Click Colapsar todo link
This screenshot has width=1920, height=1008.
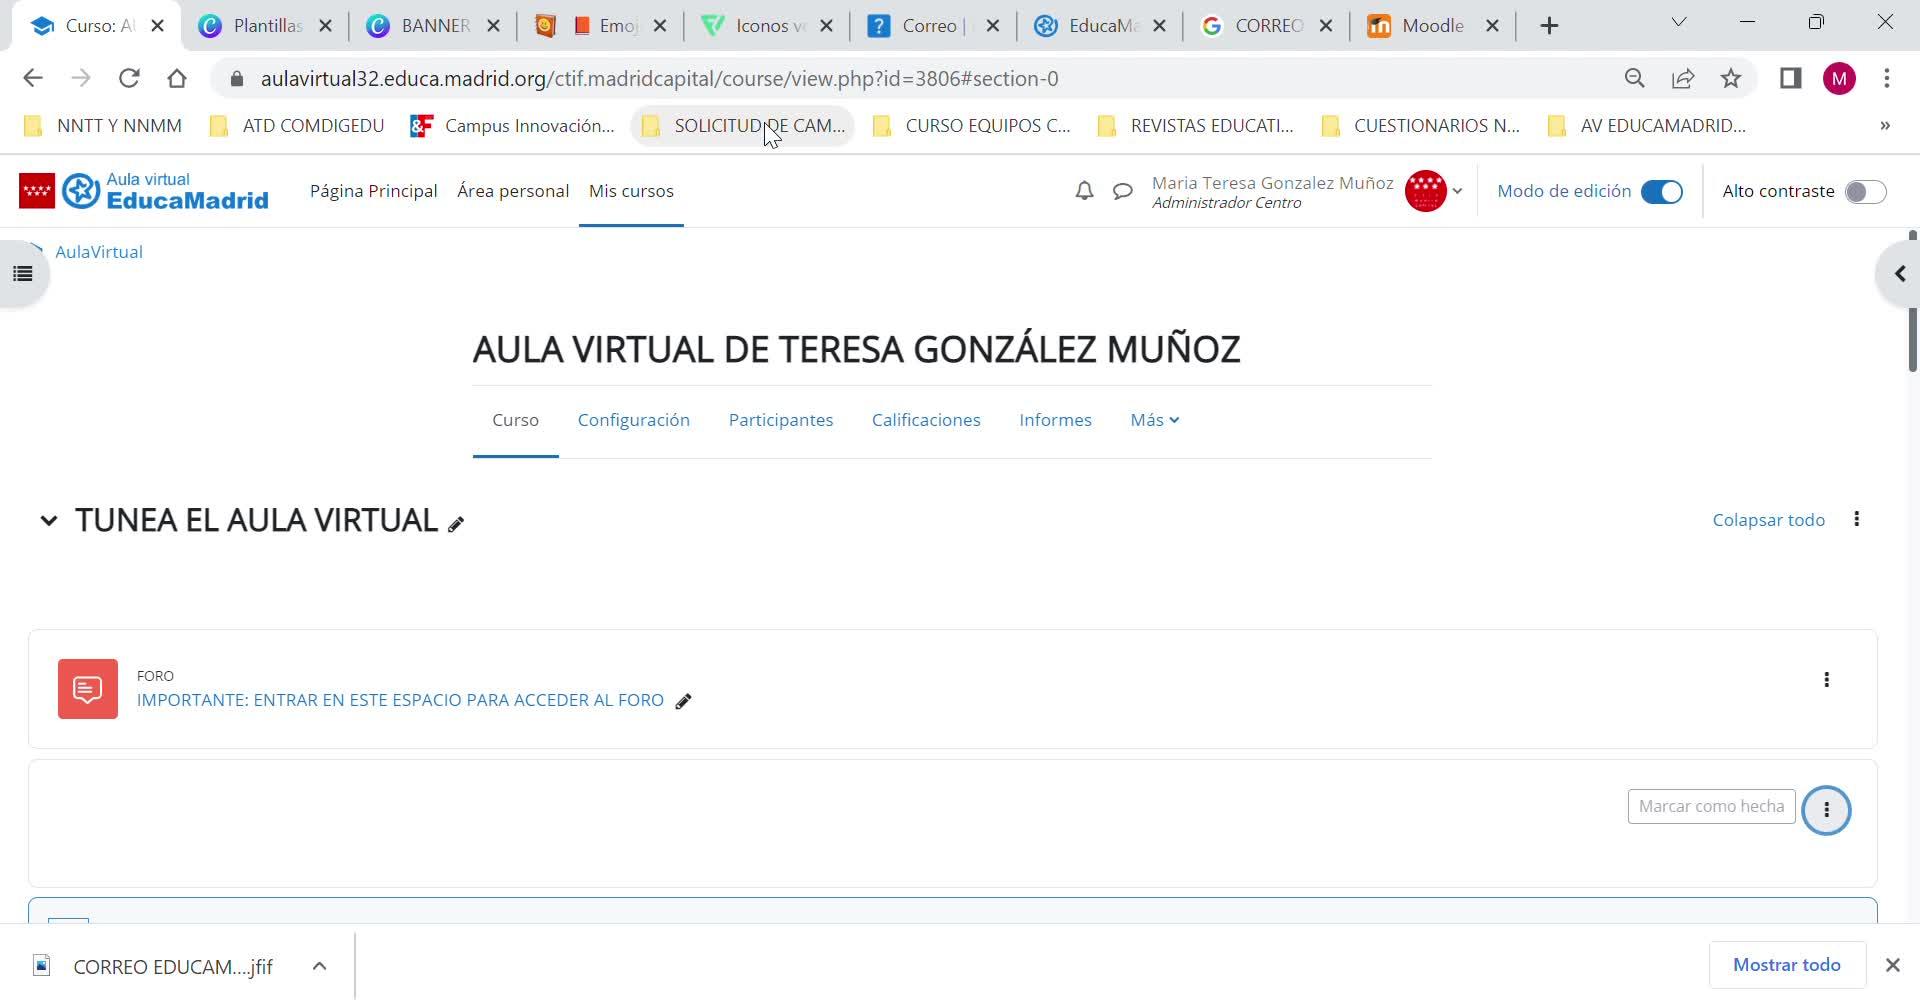tap(1769, 520)
